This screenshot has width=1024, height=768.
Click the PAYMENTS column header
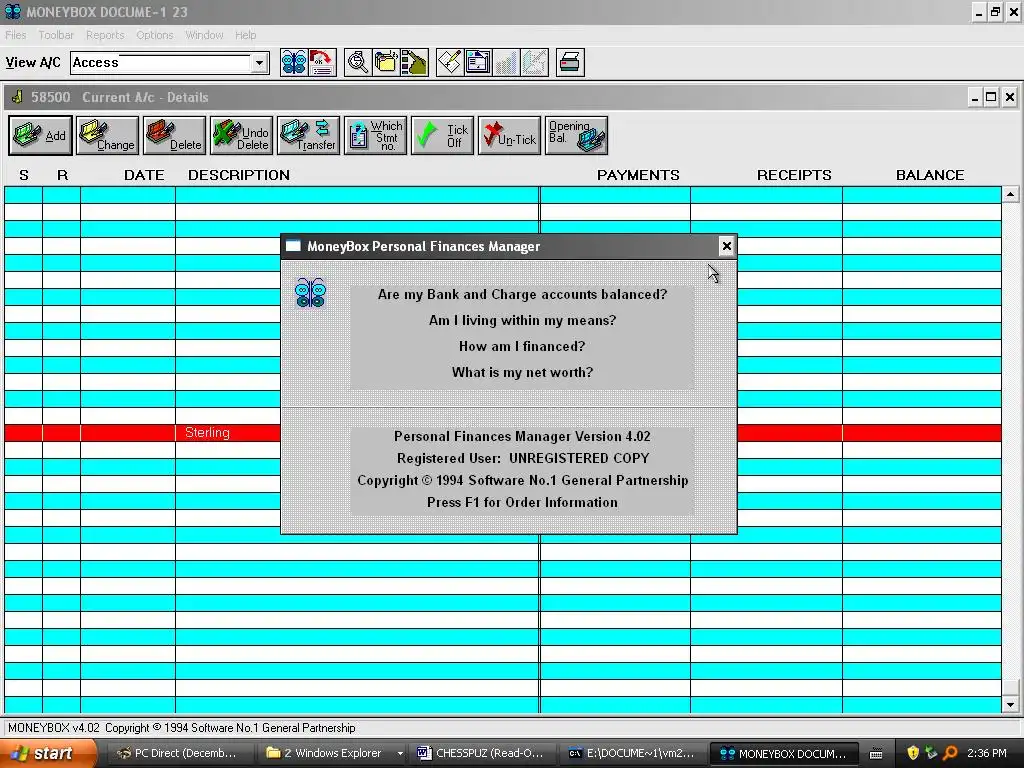click(x=638, y=175)
